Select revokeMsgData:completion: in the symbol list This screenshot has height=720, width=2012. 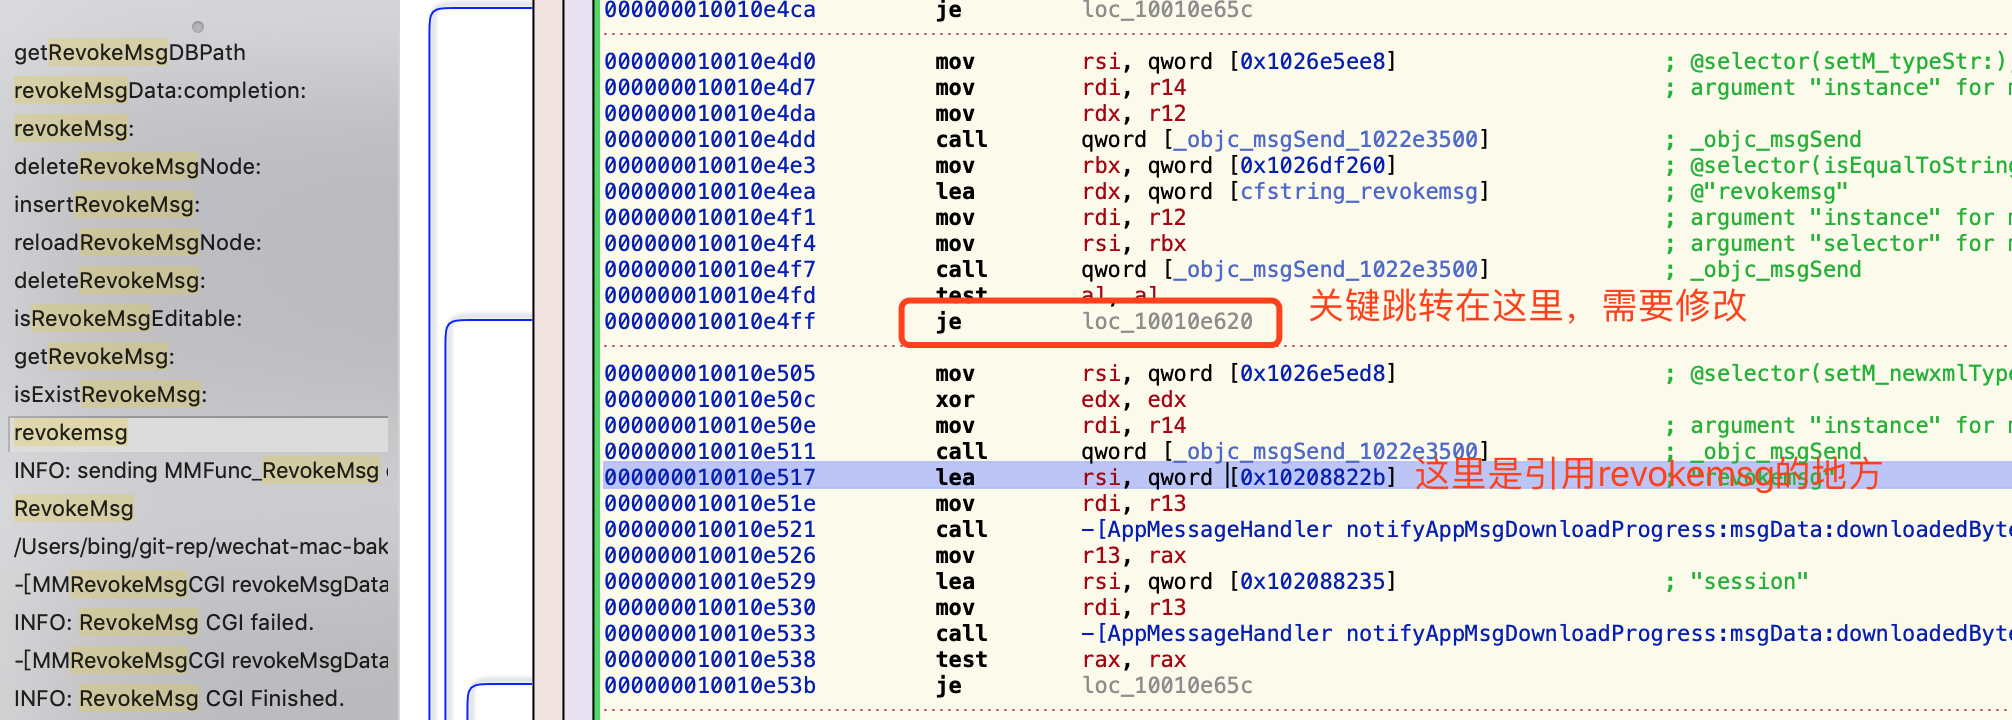(160, 90)
